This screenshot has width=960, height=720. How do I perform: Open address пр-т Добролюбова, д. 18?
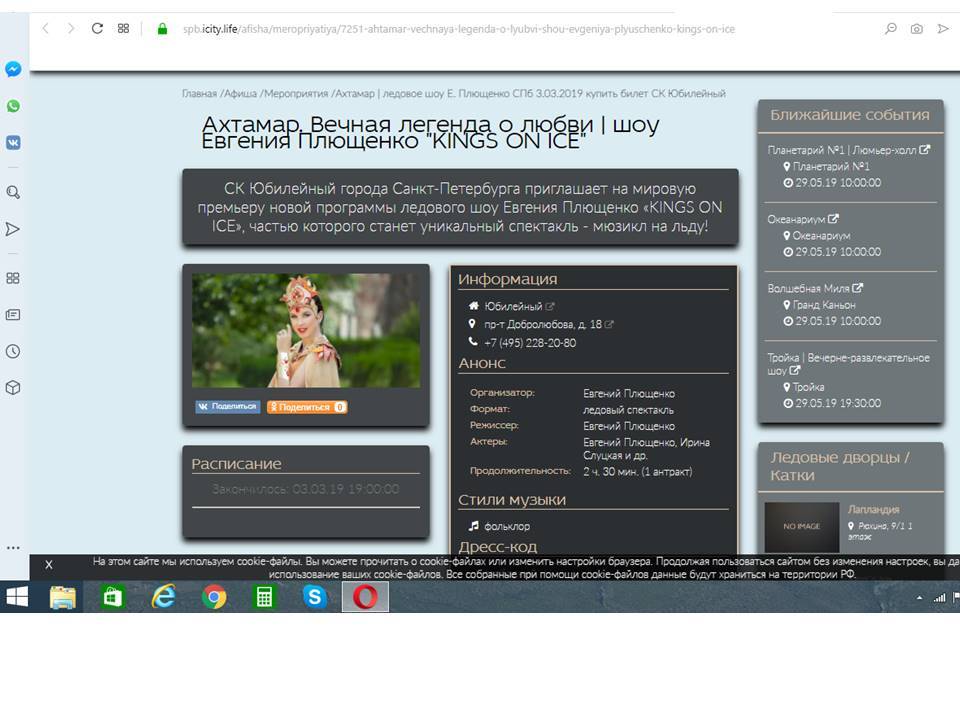(543, 324)
